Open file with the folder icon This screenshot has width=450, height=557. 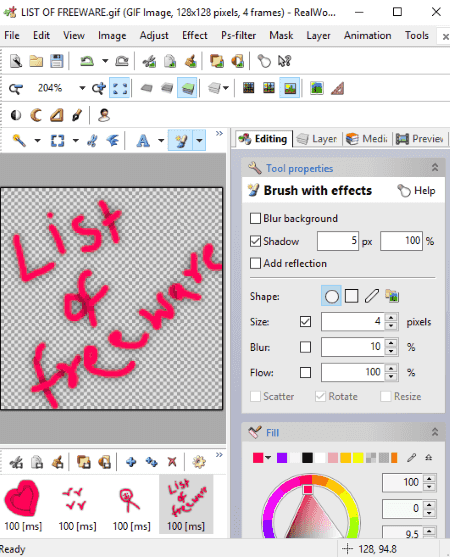[36, 61]
